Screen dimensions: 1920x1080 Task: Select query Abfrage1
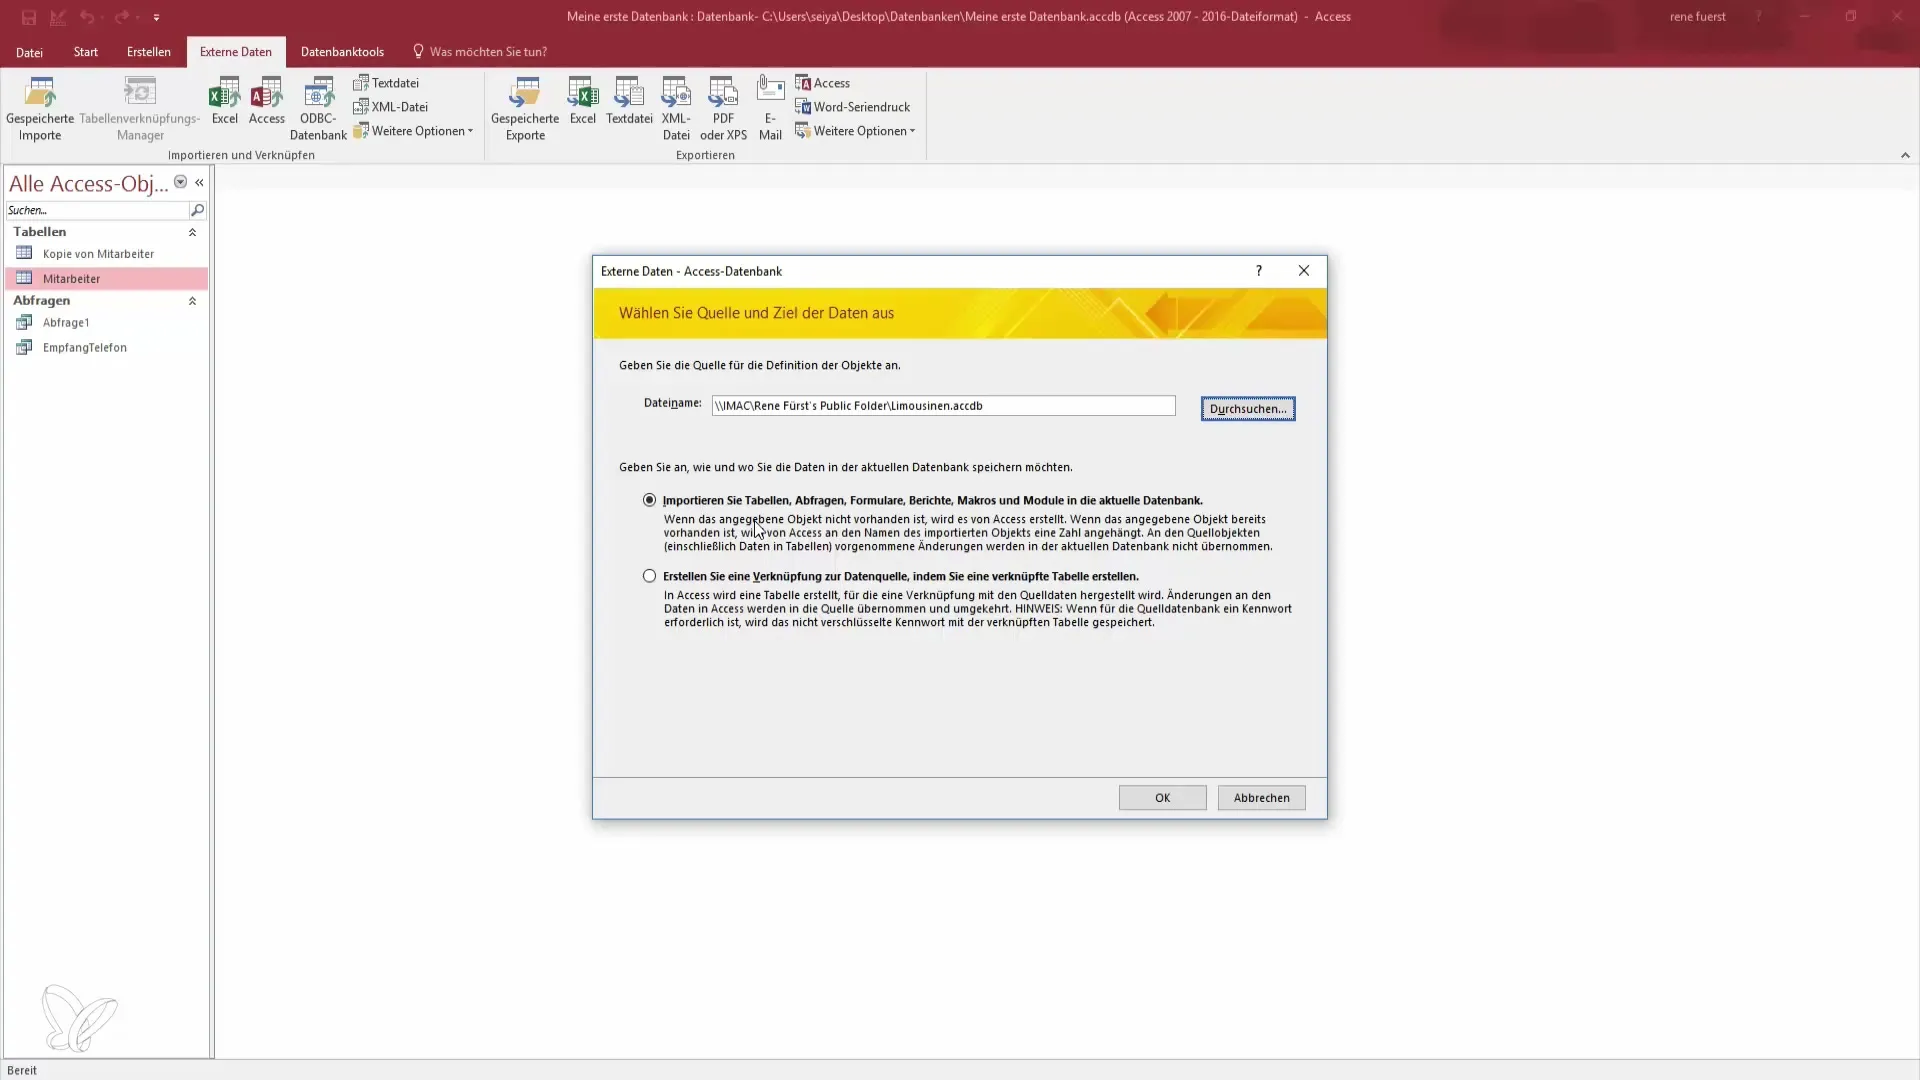(106, 323)
